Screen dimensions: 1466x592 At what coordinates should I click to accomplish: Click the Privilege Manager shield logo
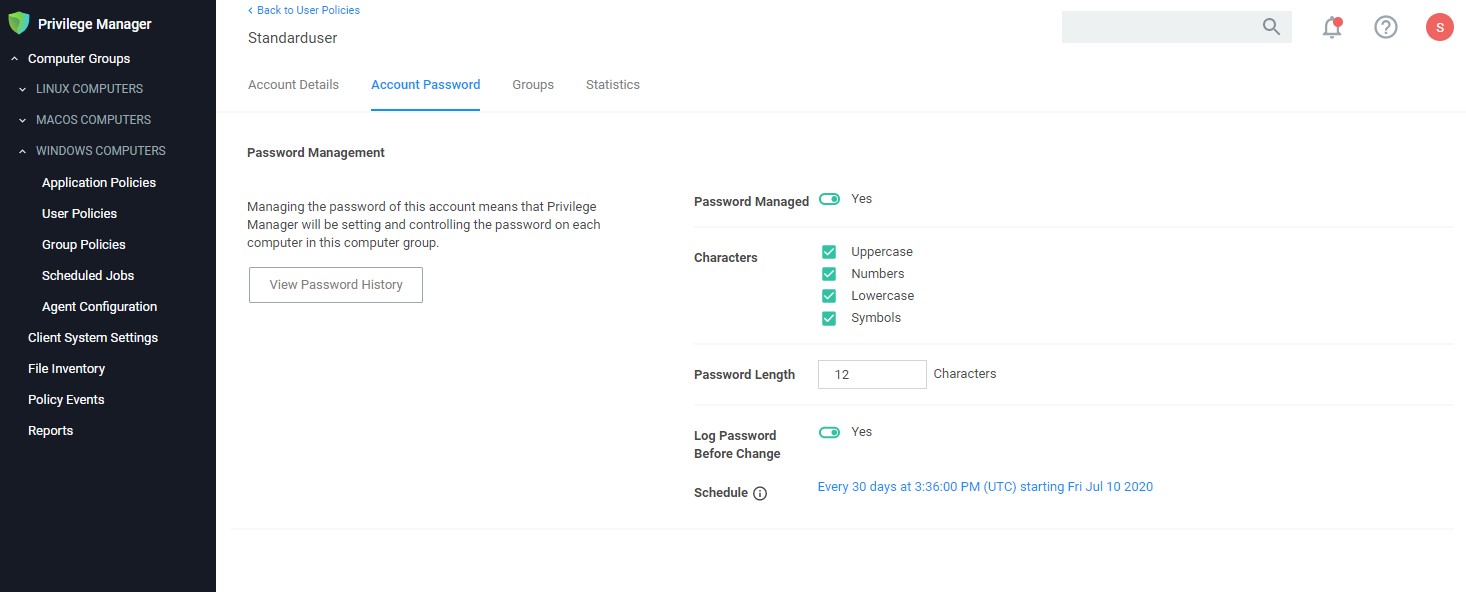(x=19, y=23)
